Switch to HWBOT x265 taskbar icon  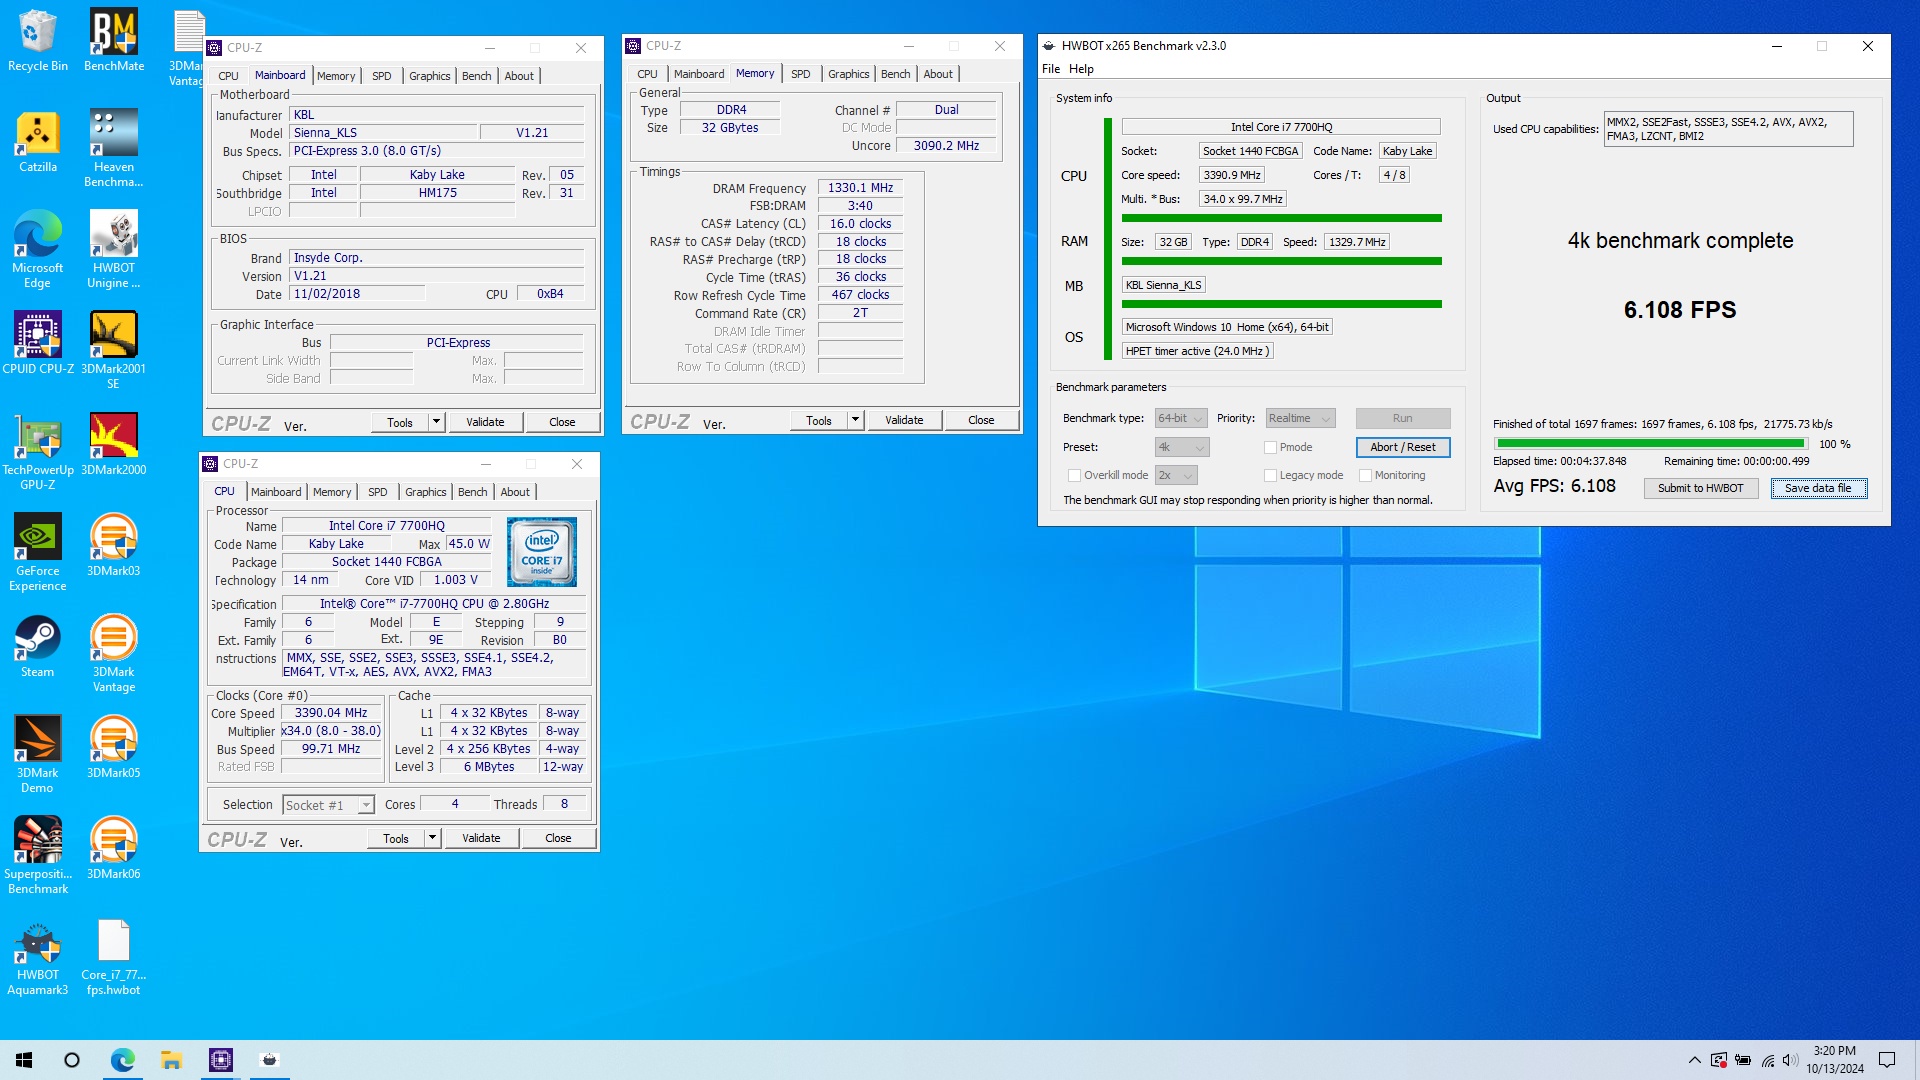pos(269,1060)
